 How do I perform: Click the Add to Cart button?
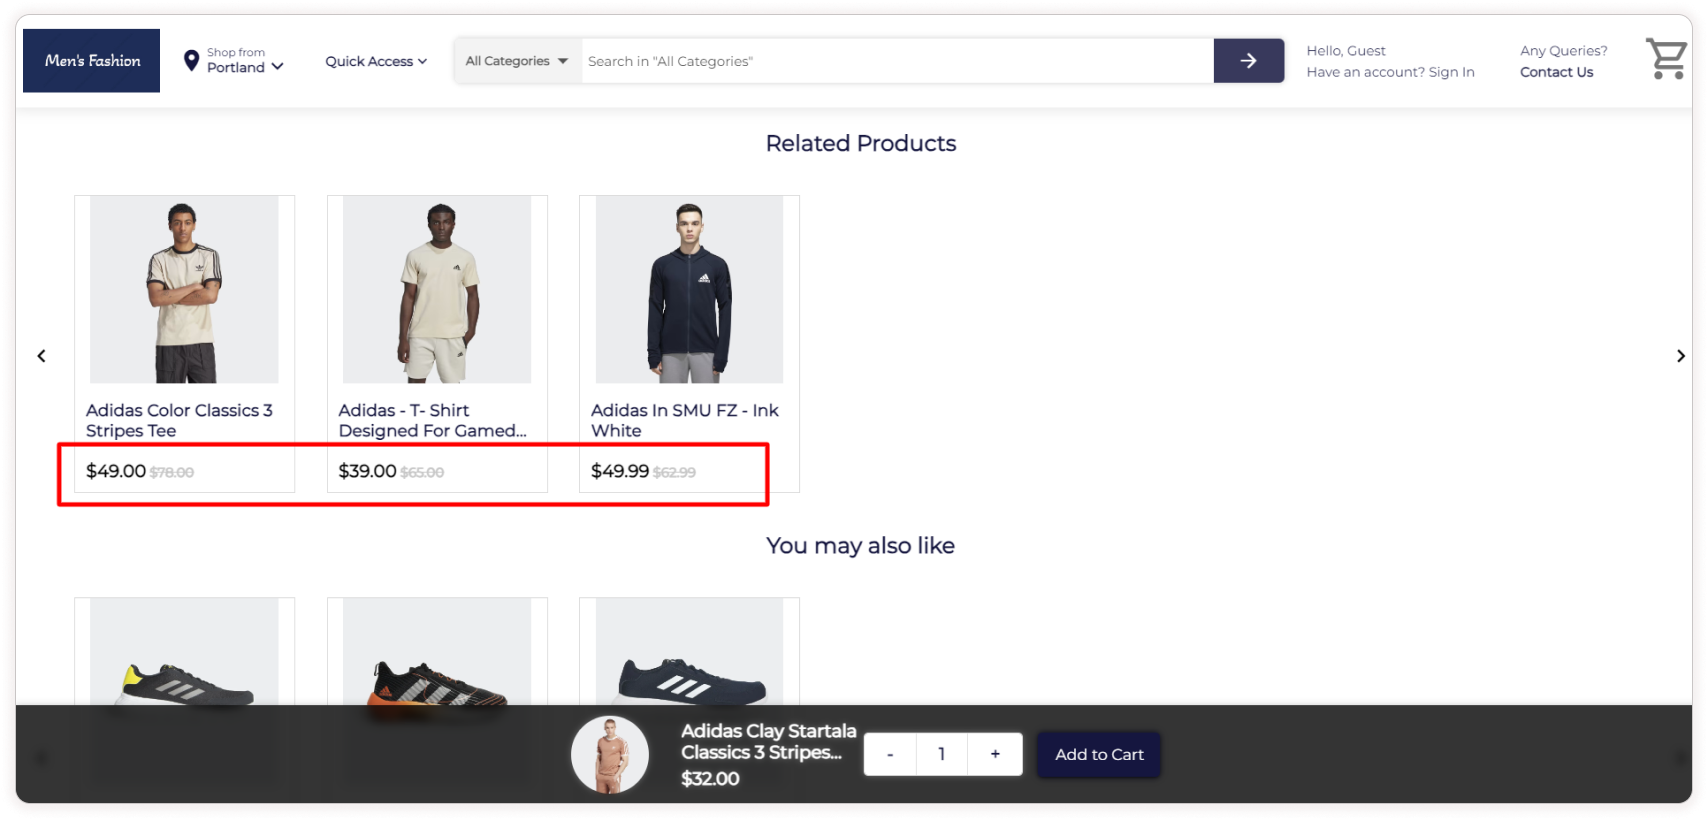point(1099,754)
